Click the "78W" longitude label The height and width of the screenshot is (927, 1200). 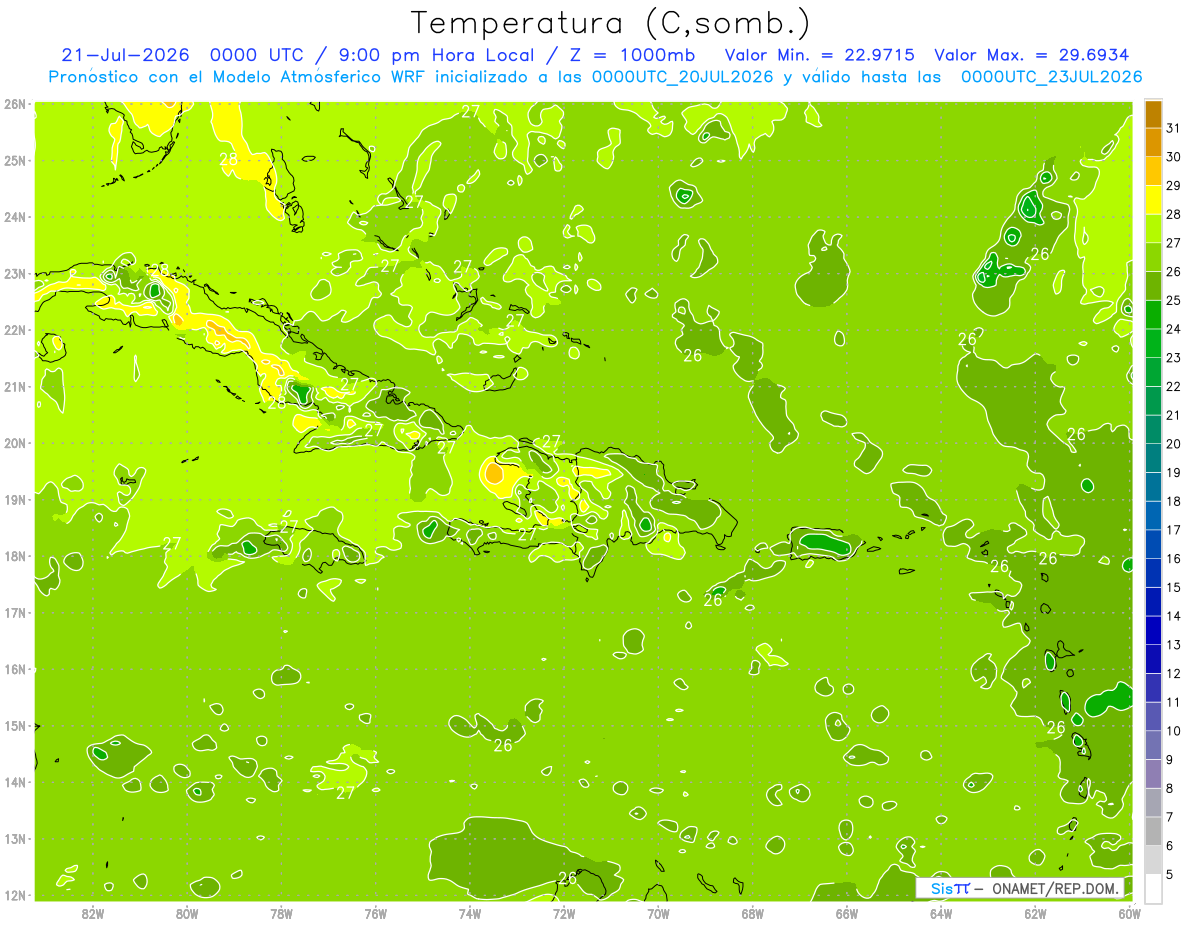[x=281, y=913]
